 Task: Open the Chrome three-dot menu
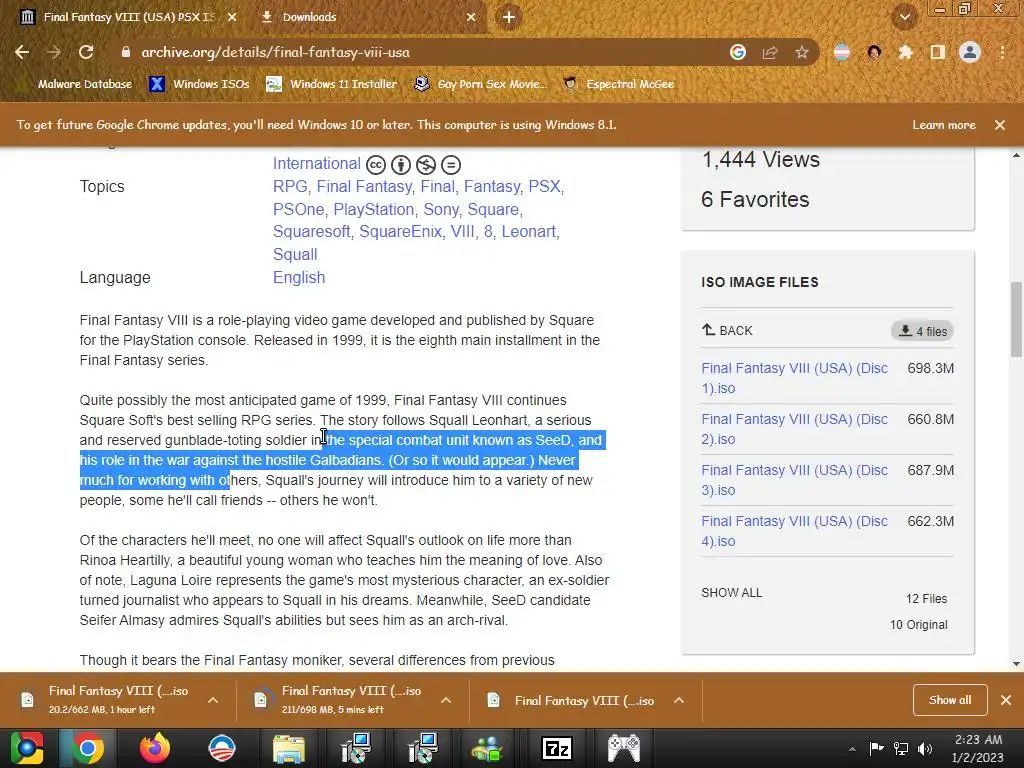point(1002,52)
